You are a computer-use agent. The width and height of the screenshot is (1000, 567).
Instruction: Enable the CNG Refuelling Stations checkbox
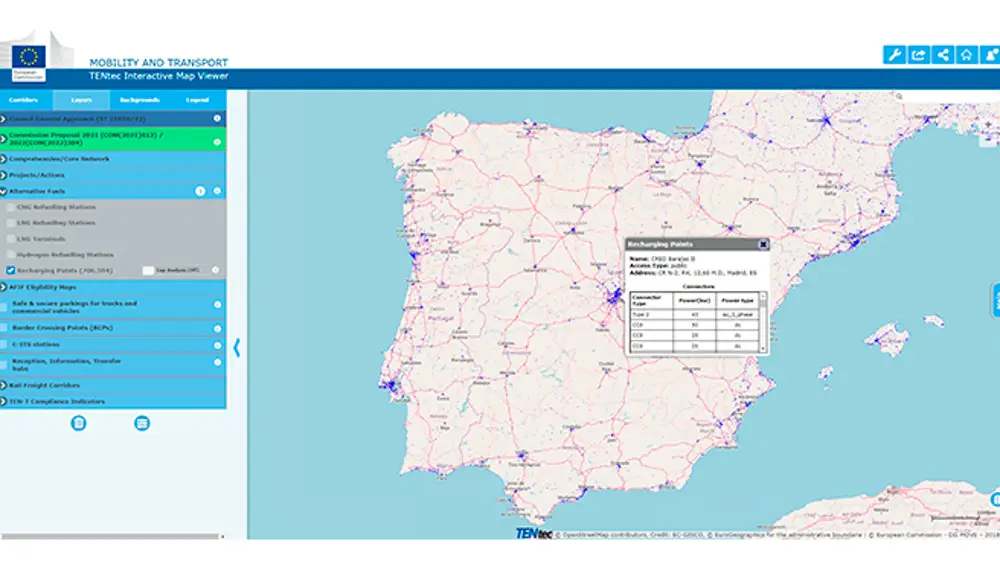pyautogui.click(x=11, y=207)
